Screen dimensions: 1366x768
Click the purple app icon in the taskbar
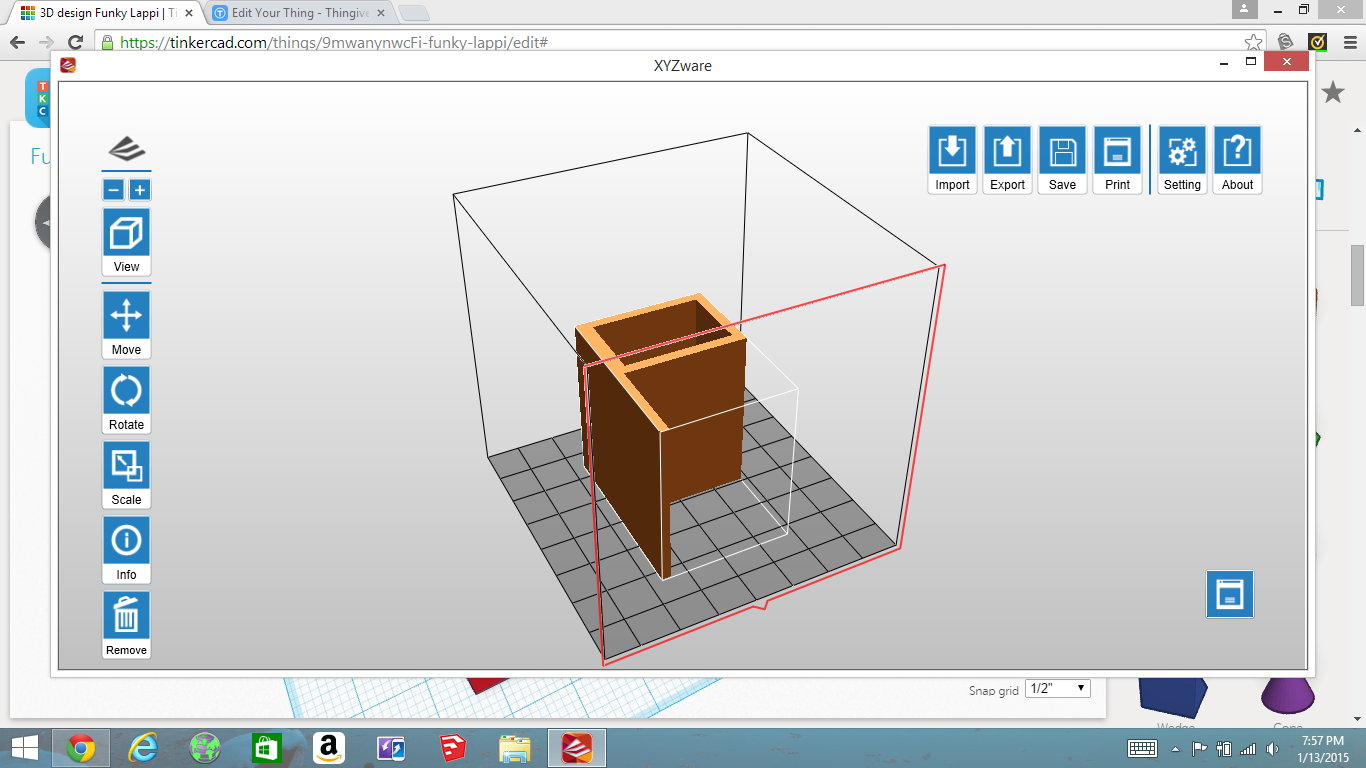coord(390,748)
